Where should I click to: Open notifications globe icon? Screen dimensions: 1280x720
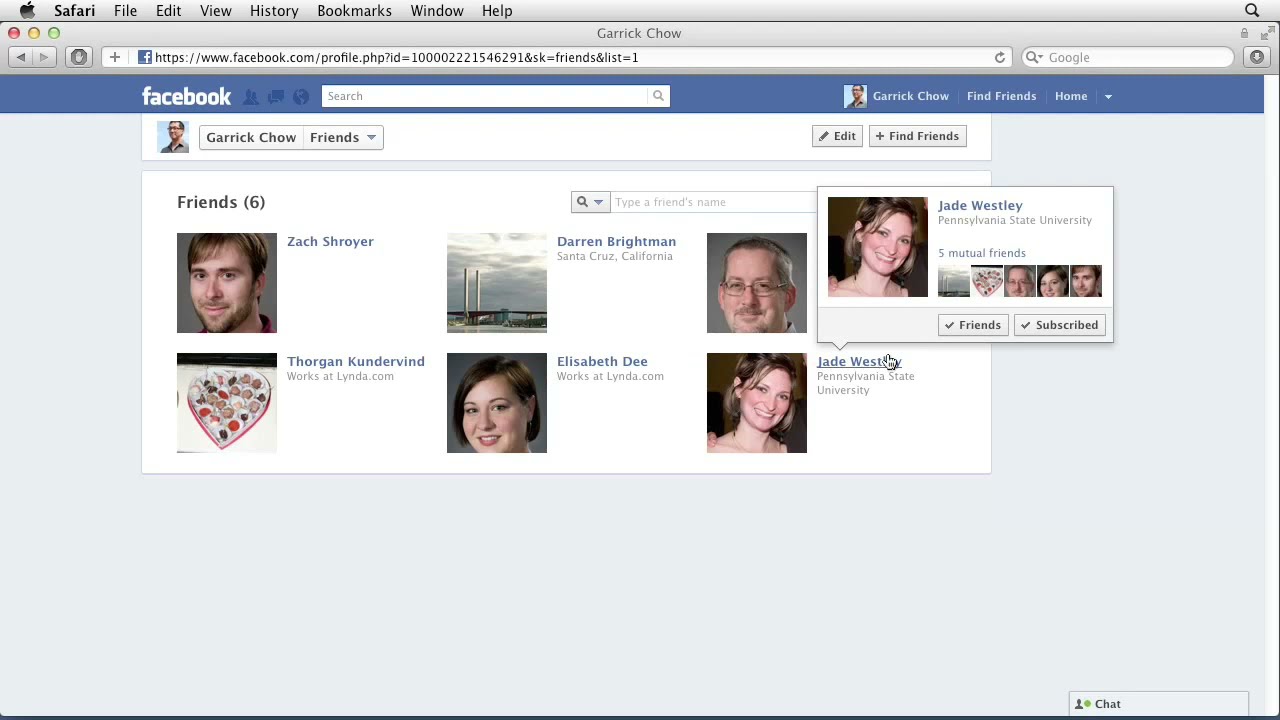point(300,97)
